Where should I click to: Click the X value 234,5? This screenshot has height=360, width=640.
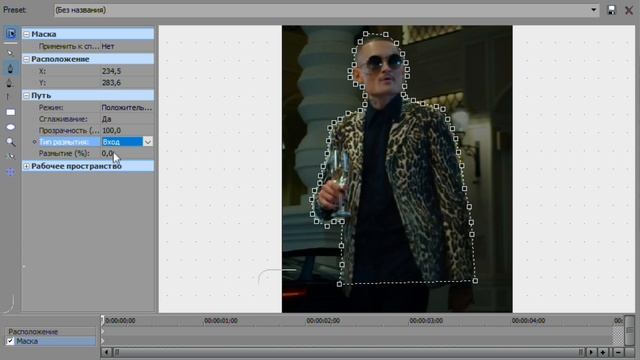coord(111,71)
